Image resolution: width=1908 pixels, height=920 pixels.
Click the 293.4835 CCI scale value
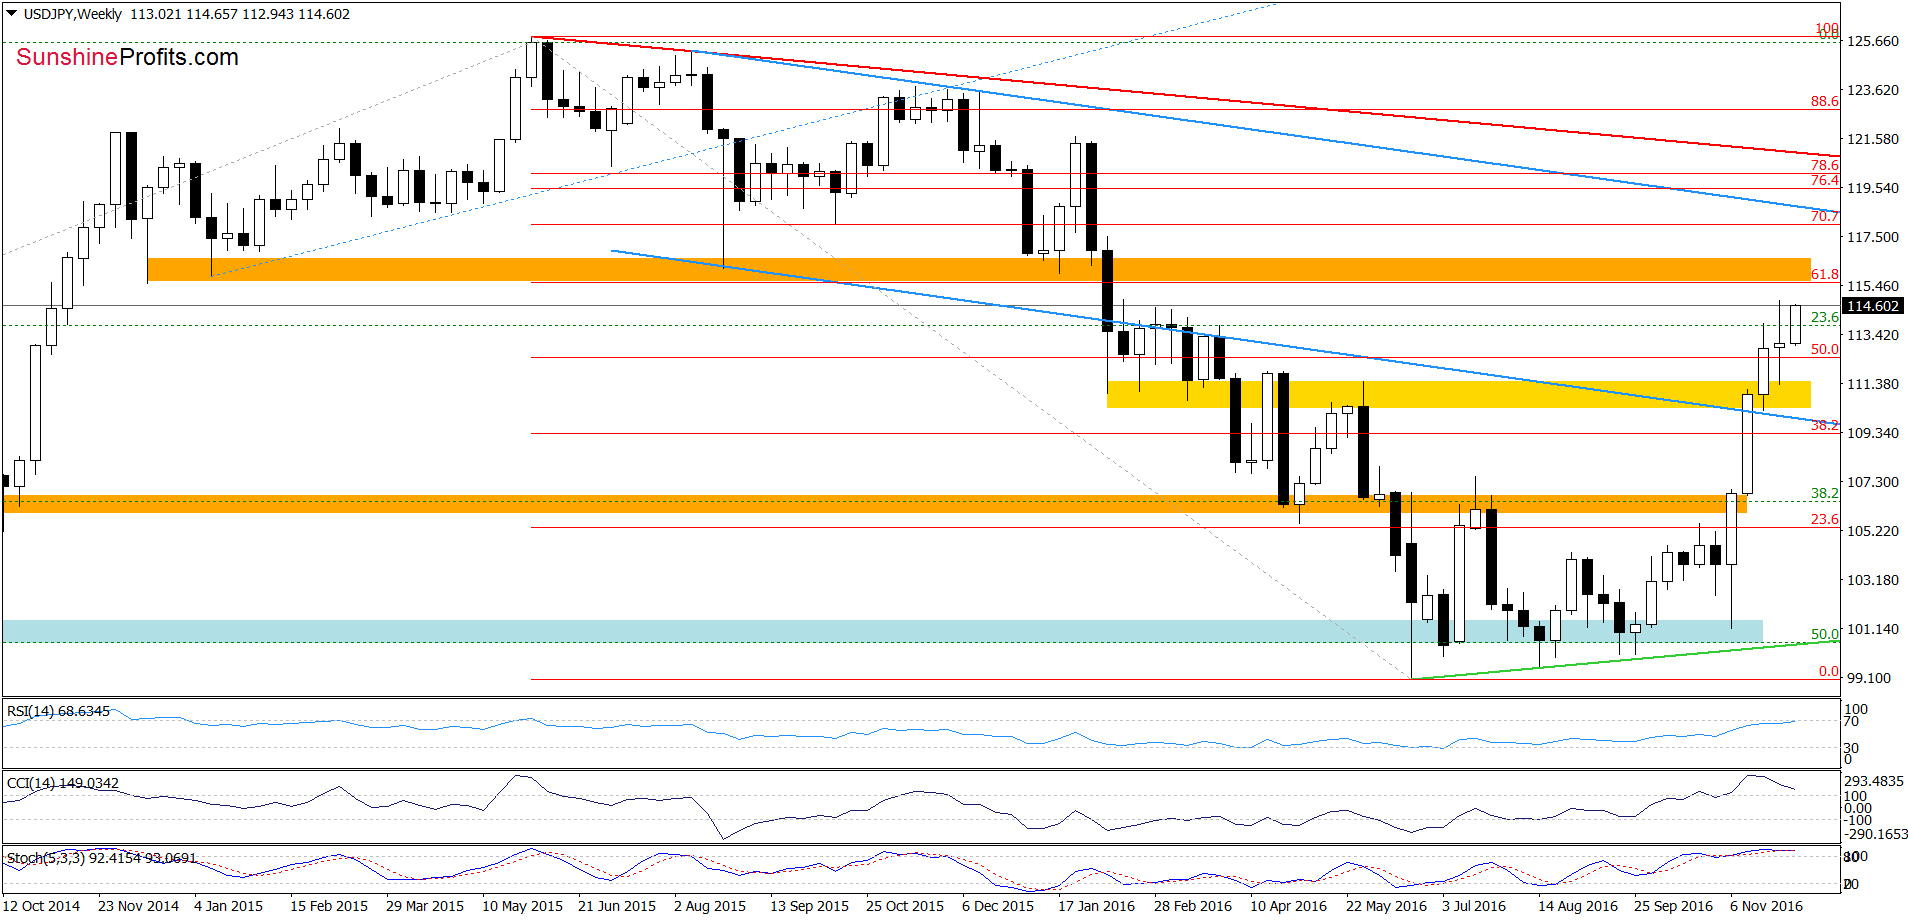point(1874,781)
